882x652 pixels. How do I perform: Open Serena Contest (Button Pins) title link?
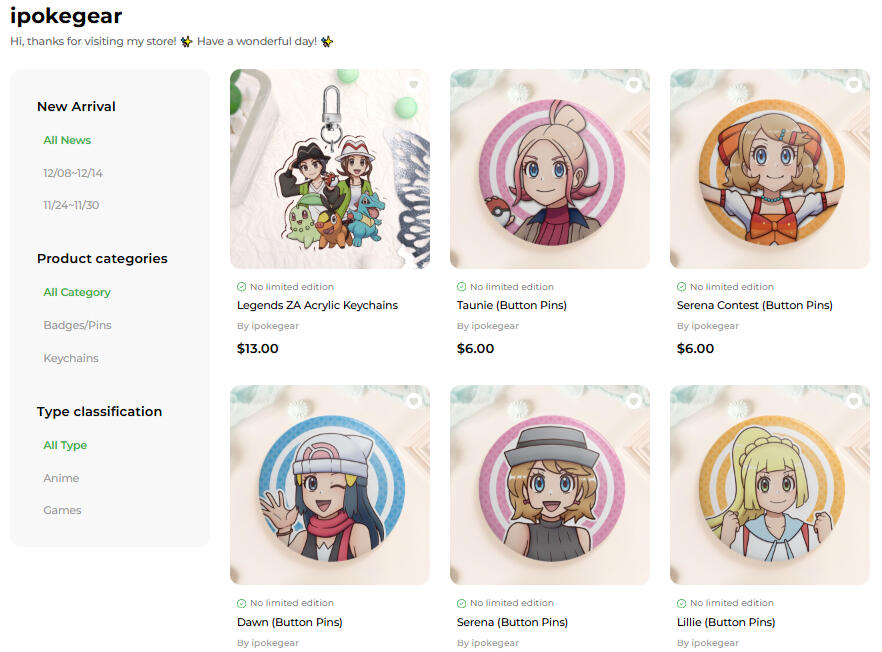(754, 305)
